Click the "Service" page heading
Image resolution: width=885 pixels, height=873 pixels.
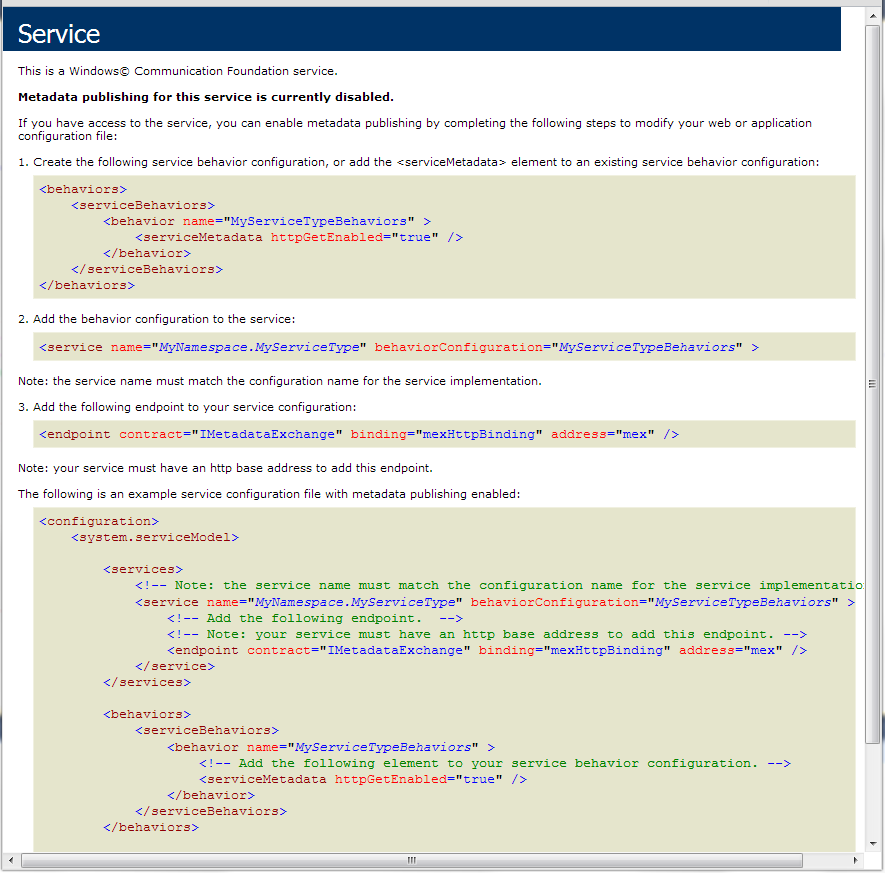tap(59, 34)
